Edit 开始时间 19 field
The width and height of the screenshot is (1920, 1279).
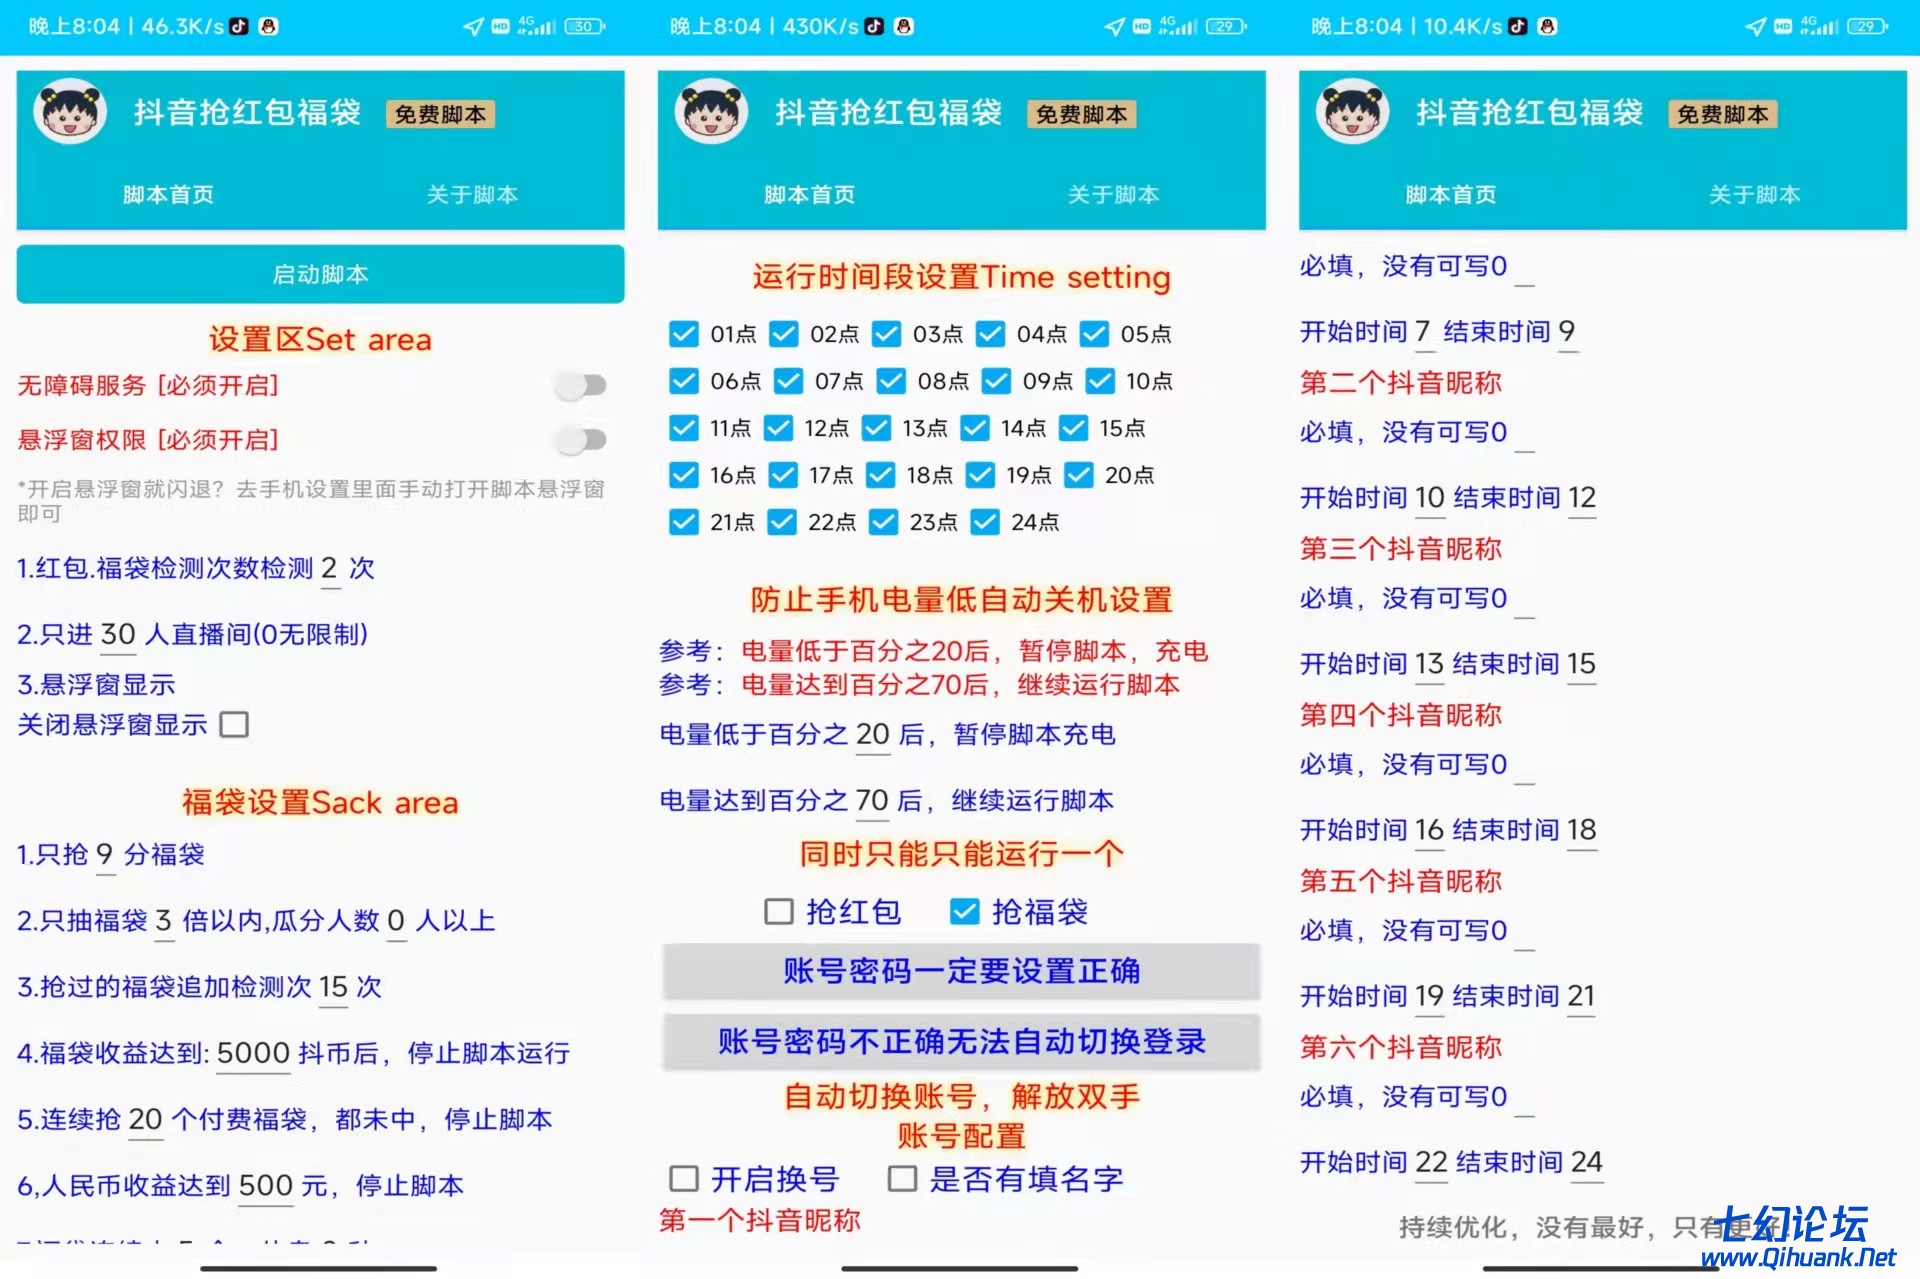click(x=1430, y=997)
